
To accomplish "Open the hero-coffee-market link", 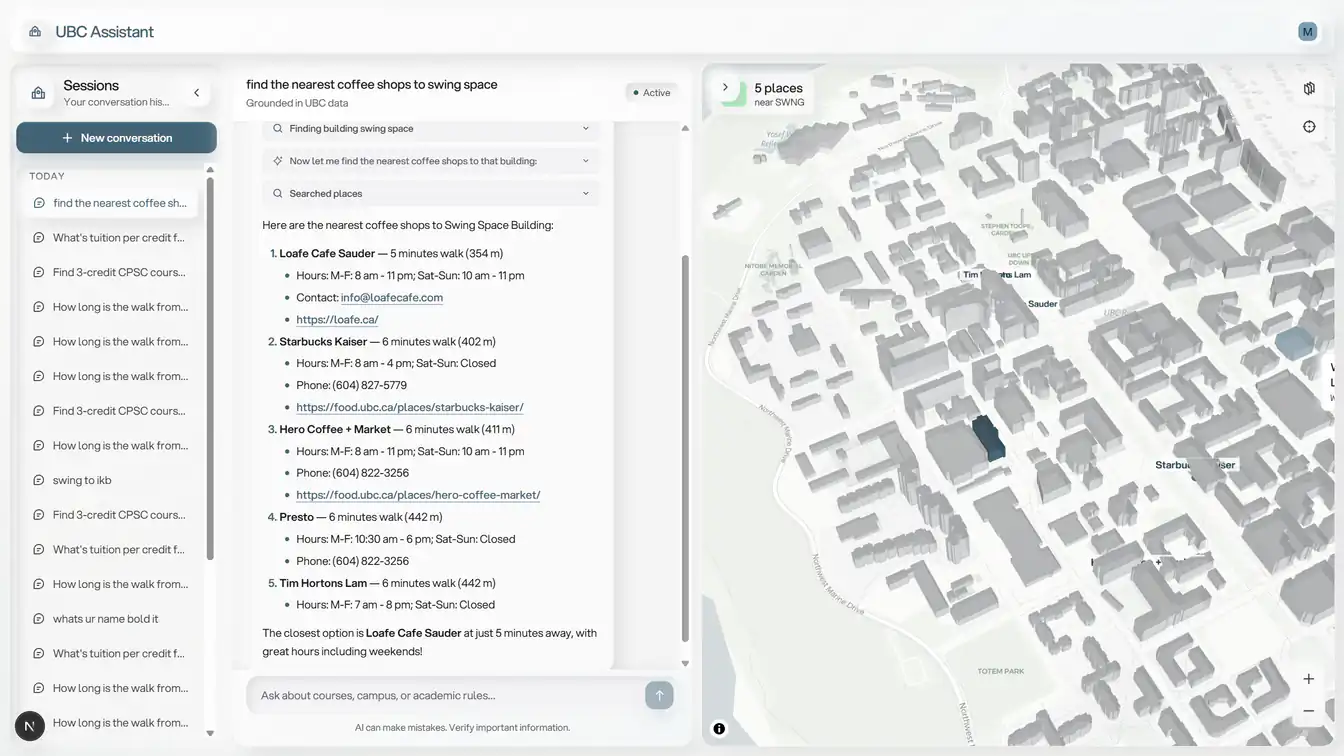I will (418, 495).
